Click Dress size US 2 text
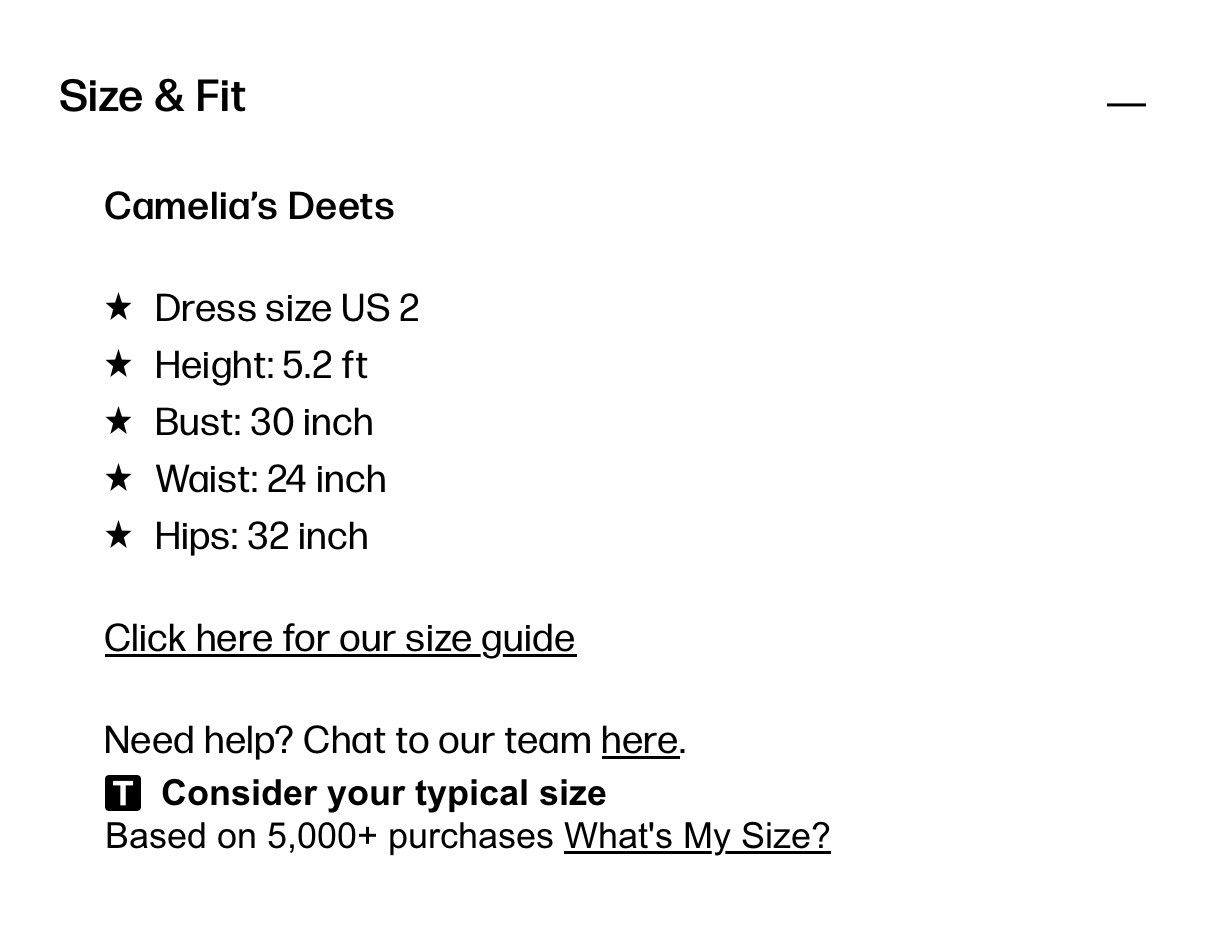Screen dimensions: 1206x939 pos(287,308)
